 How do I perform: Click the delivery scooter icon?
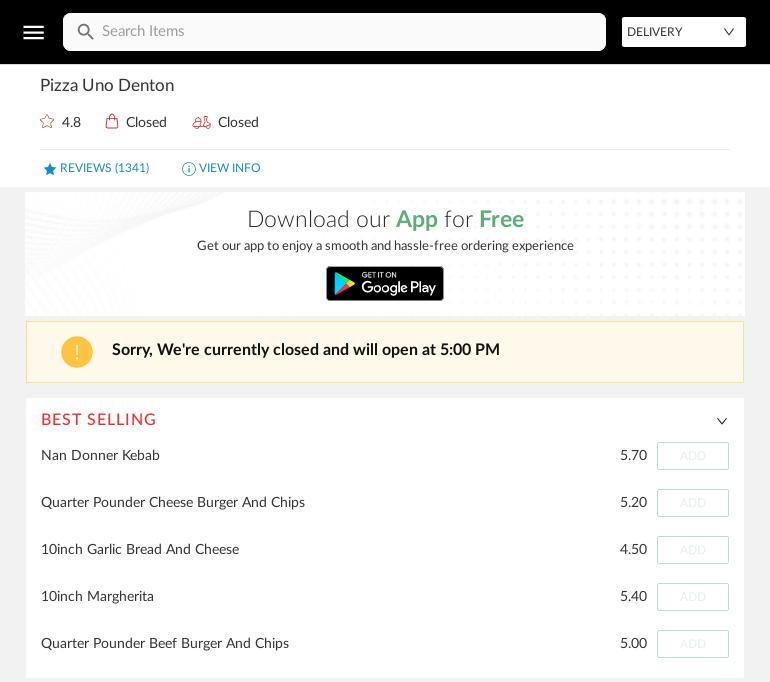click(202, 122)
